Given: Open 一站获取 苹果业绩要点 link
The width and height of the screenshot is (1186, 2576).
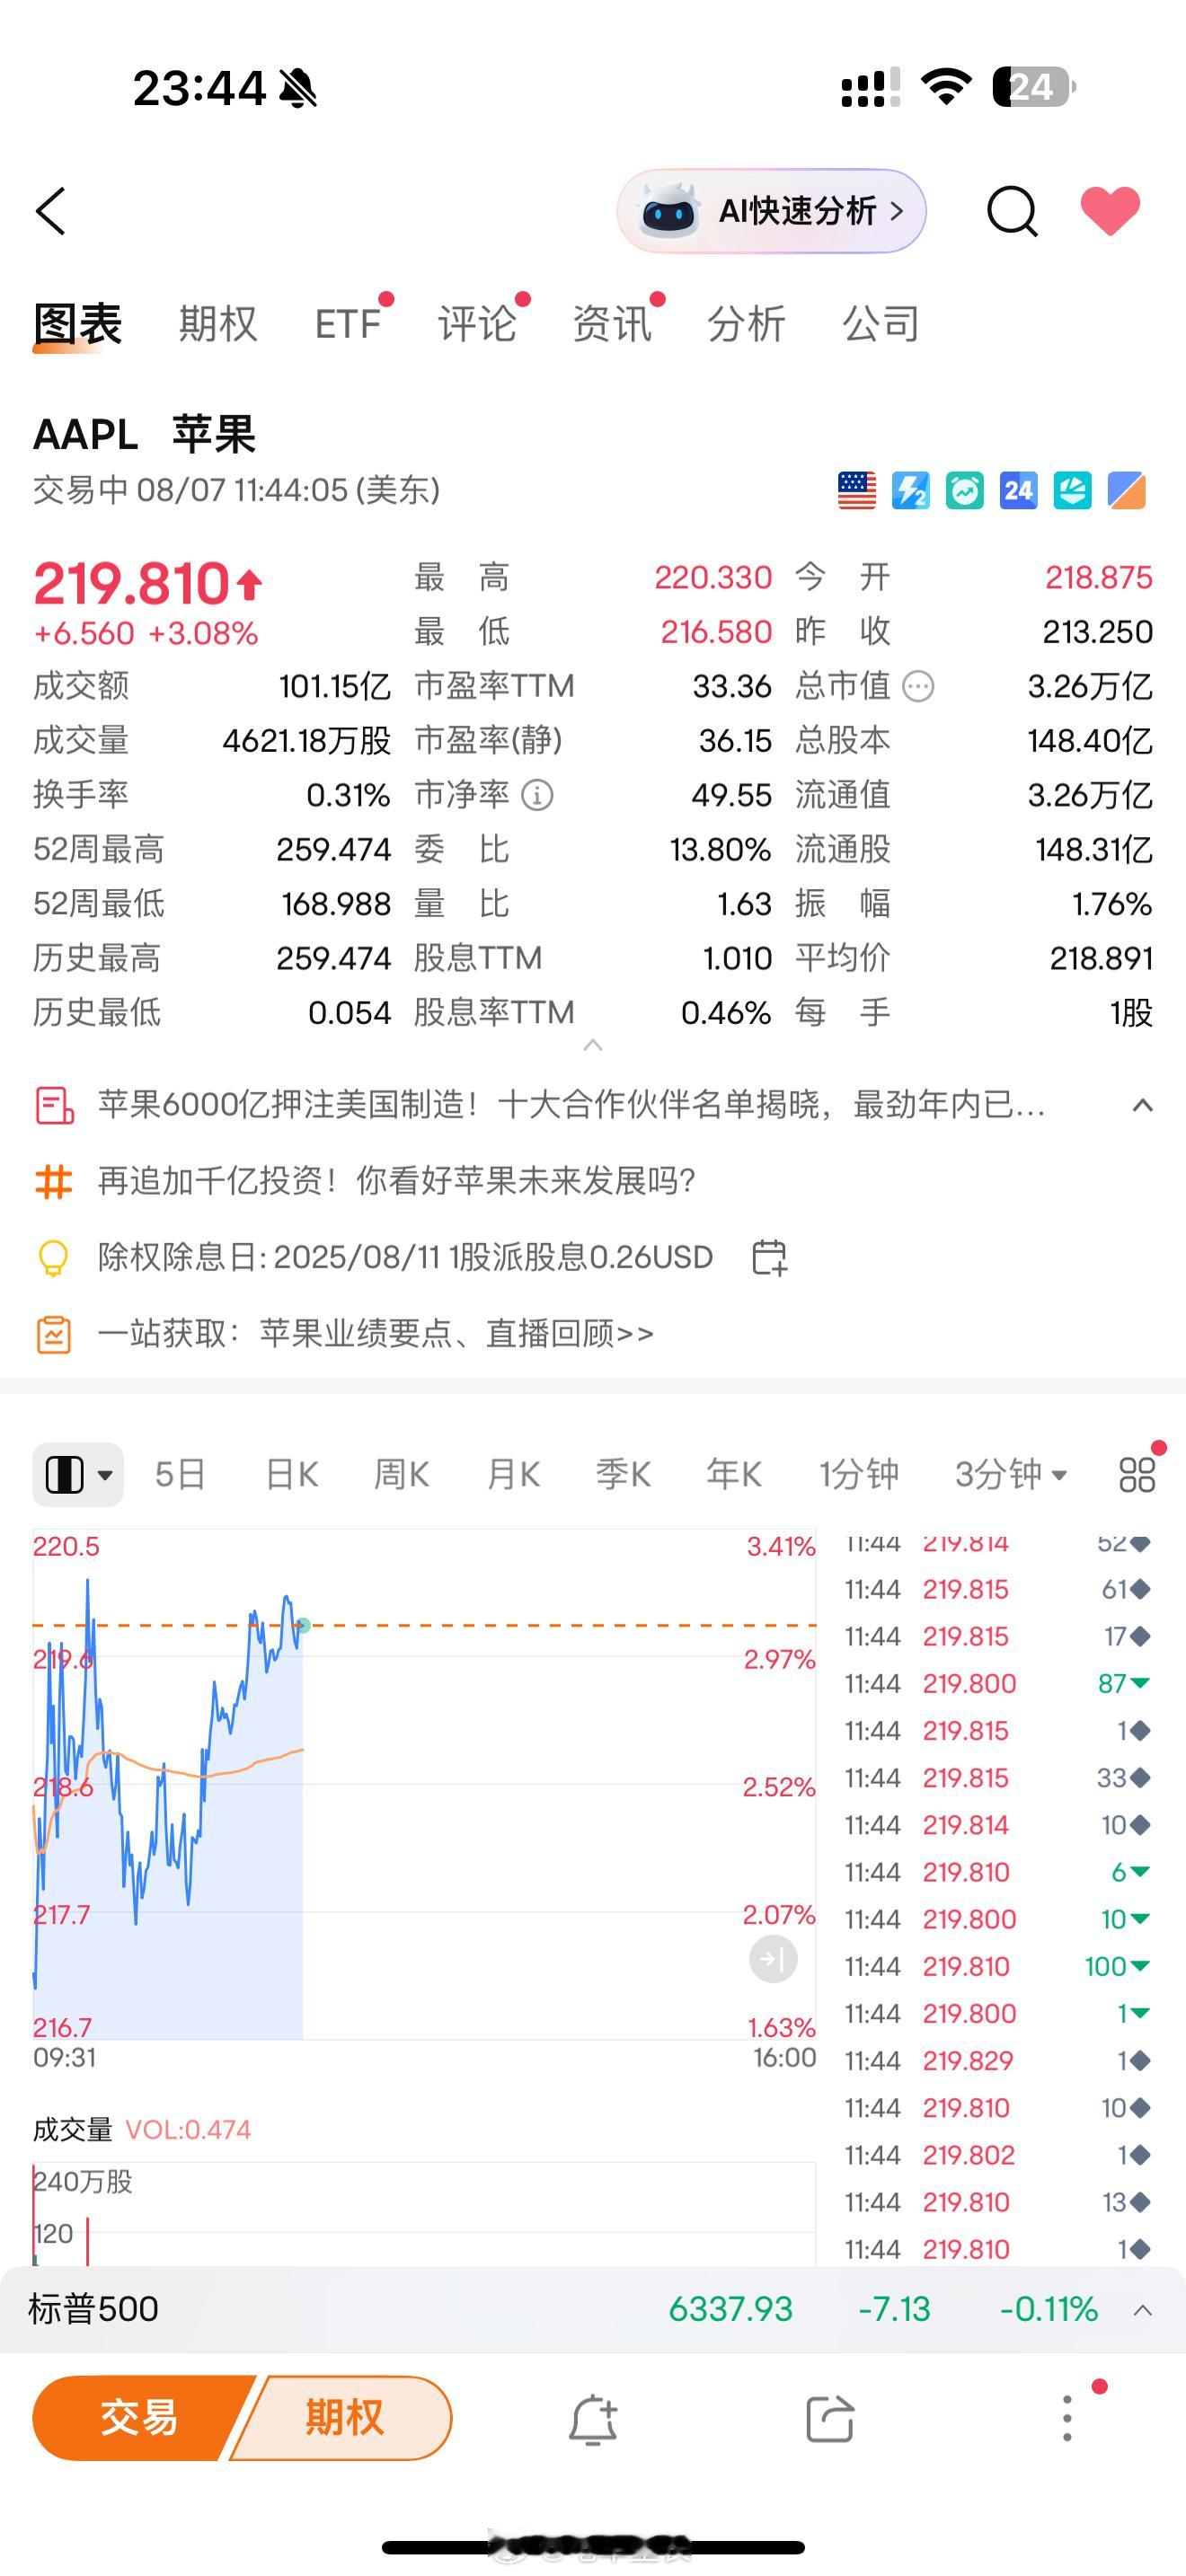Looking at the screenshot, I should coord(375,1333).
